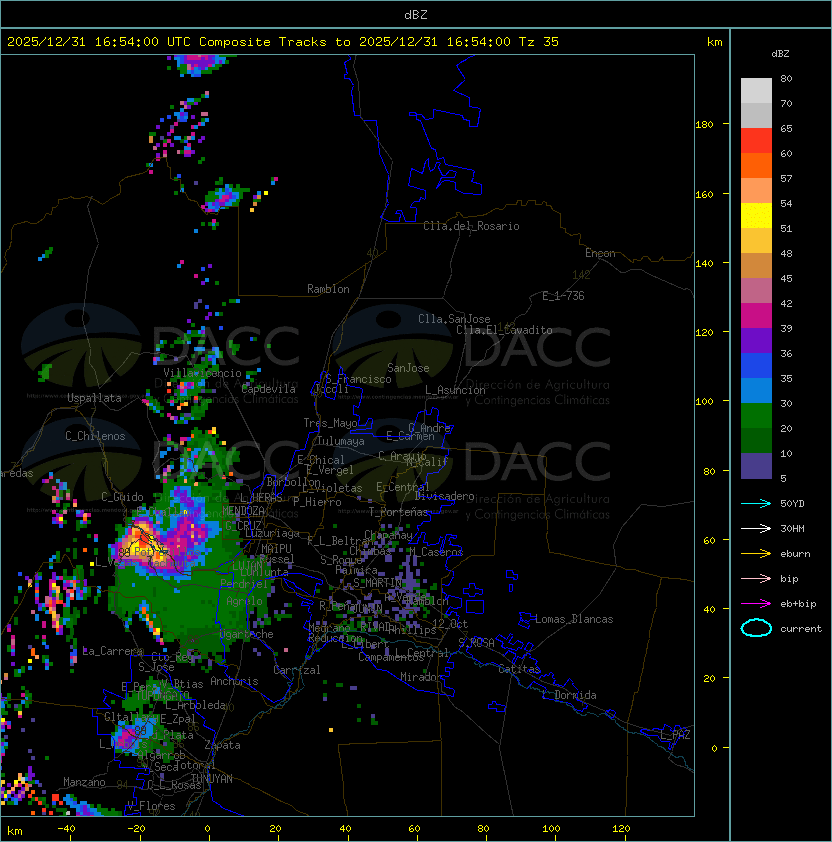Click the 'C_Chilenos' map label
Image resolution: width=832 pixels, height=842 pixels.
point(95,436)
